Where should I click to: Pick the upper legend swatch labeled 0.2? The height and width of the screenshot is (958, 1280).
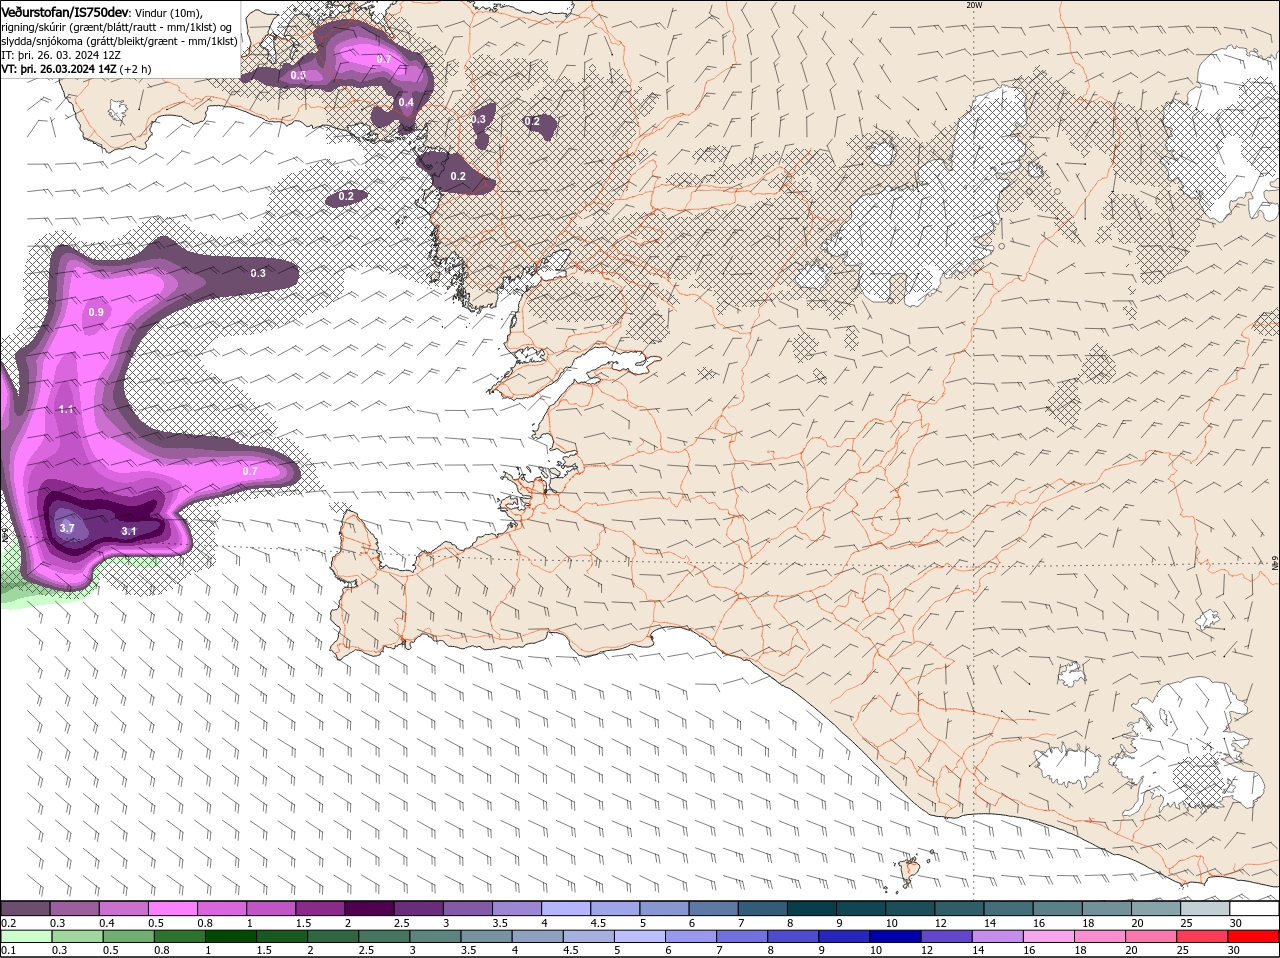[x=25, y=908]
